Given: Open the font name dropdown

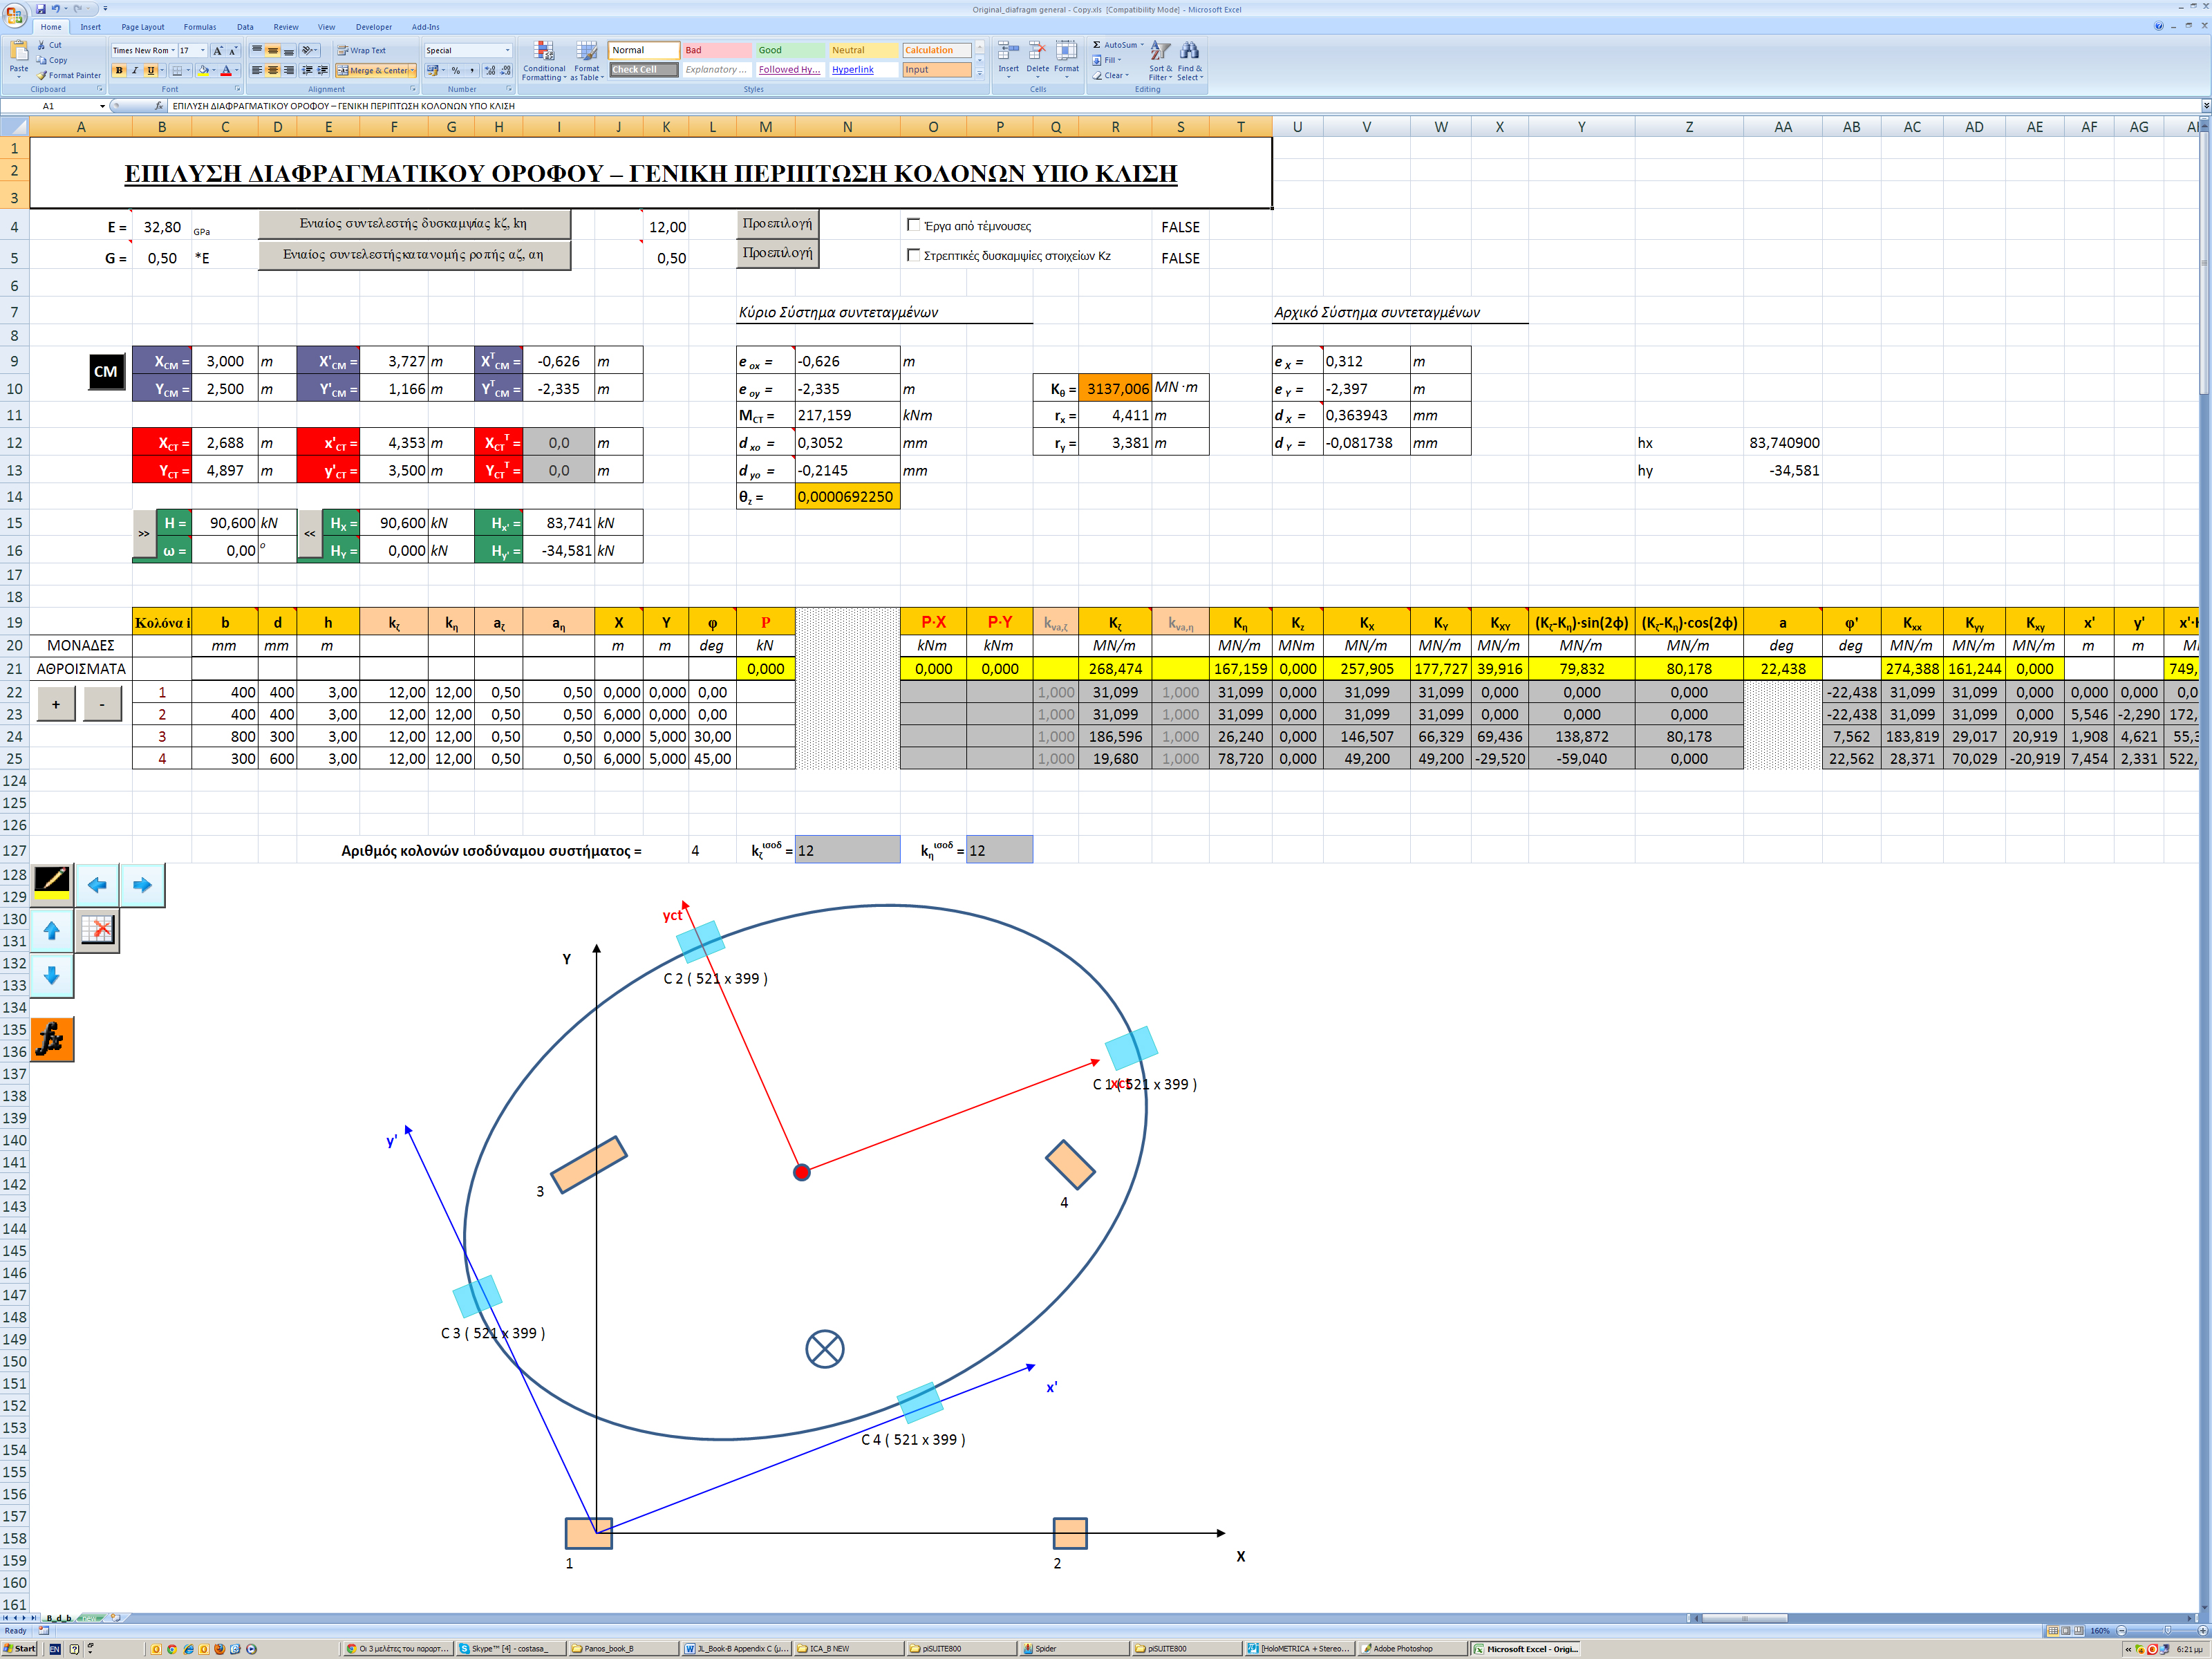Looking at the screenshot, I should tap(173, 50).
